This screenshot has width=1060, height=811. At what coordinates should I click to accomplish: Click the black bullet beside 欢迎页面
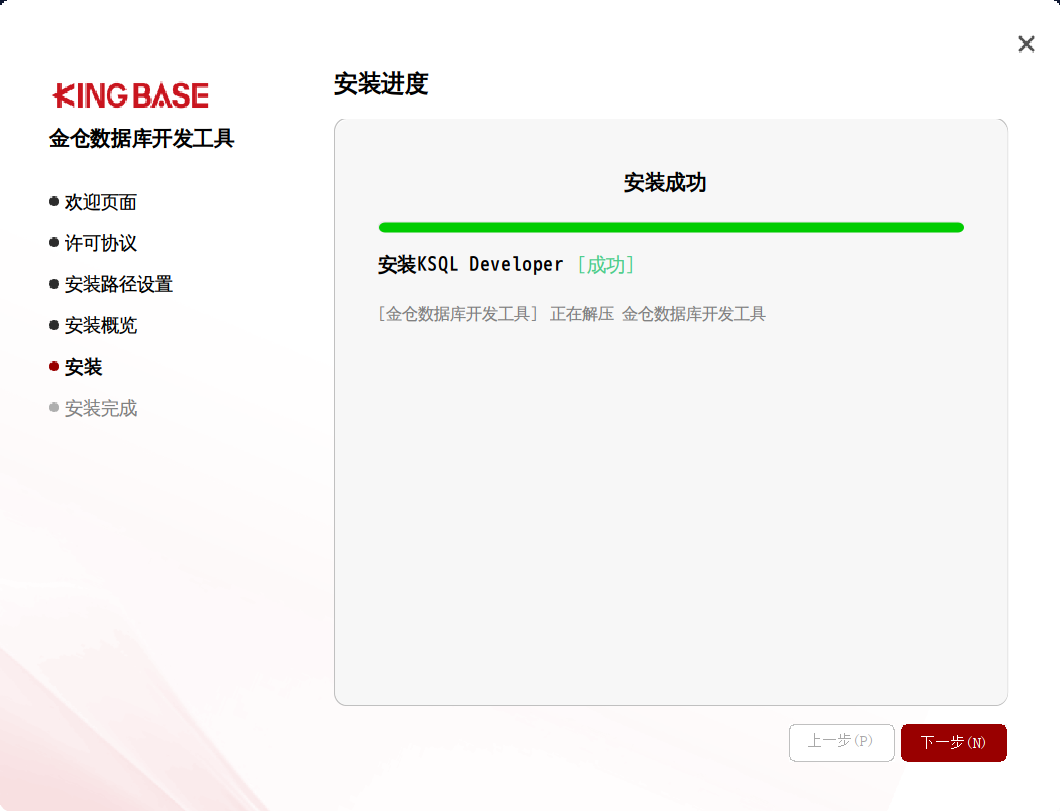click(x=54, y=202)
